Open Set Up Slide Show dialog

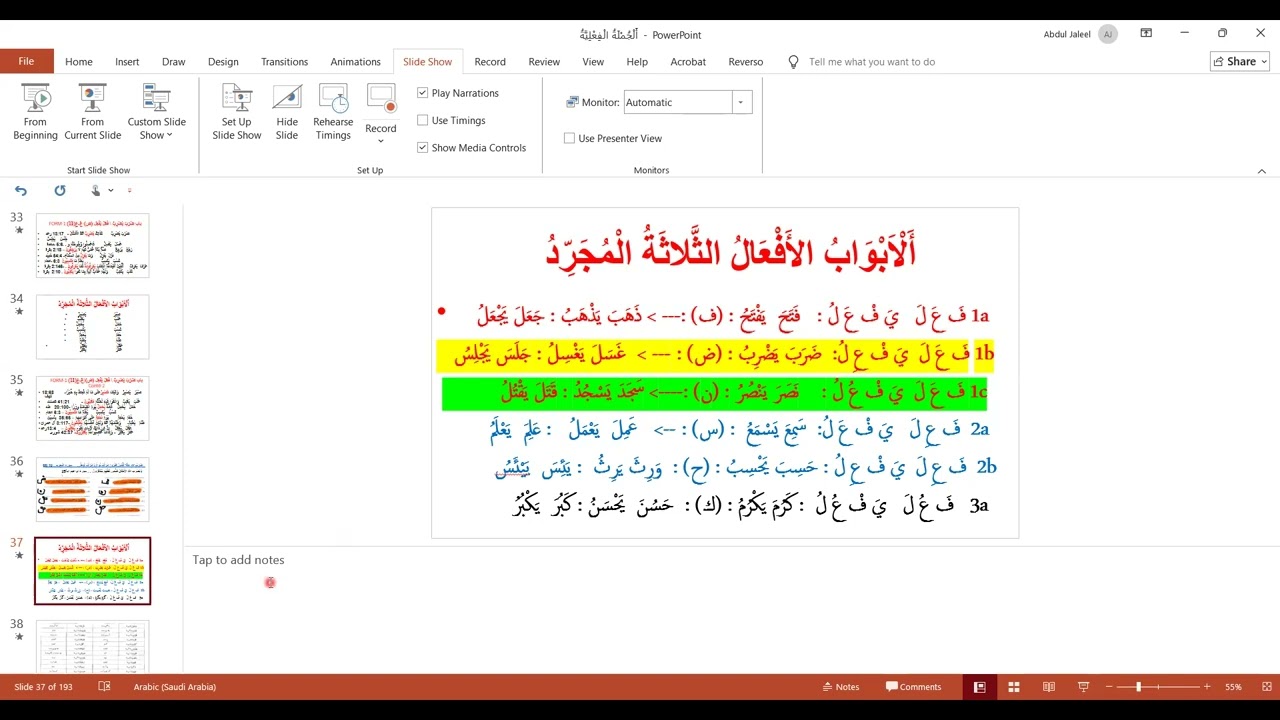coord(237,113)
